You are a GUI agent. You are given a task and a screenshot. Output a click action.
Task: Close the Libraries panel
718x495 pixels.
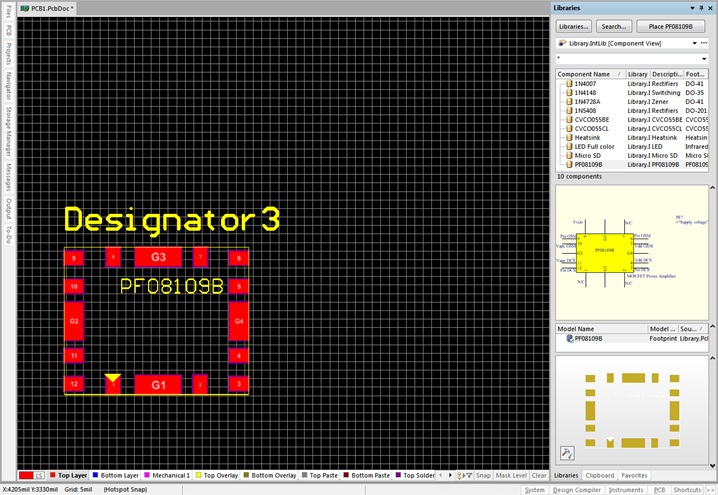tap(710, 8)
